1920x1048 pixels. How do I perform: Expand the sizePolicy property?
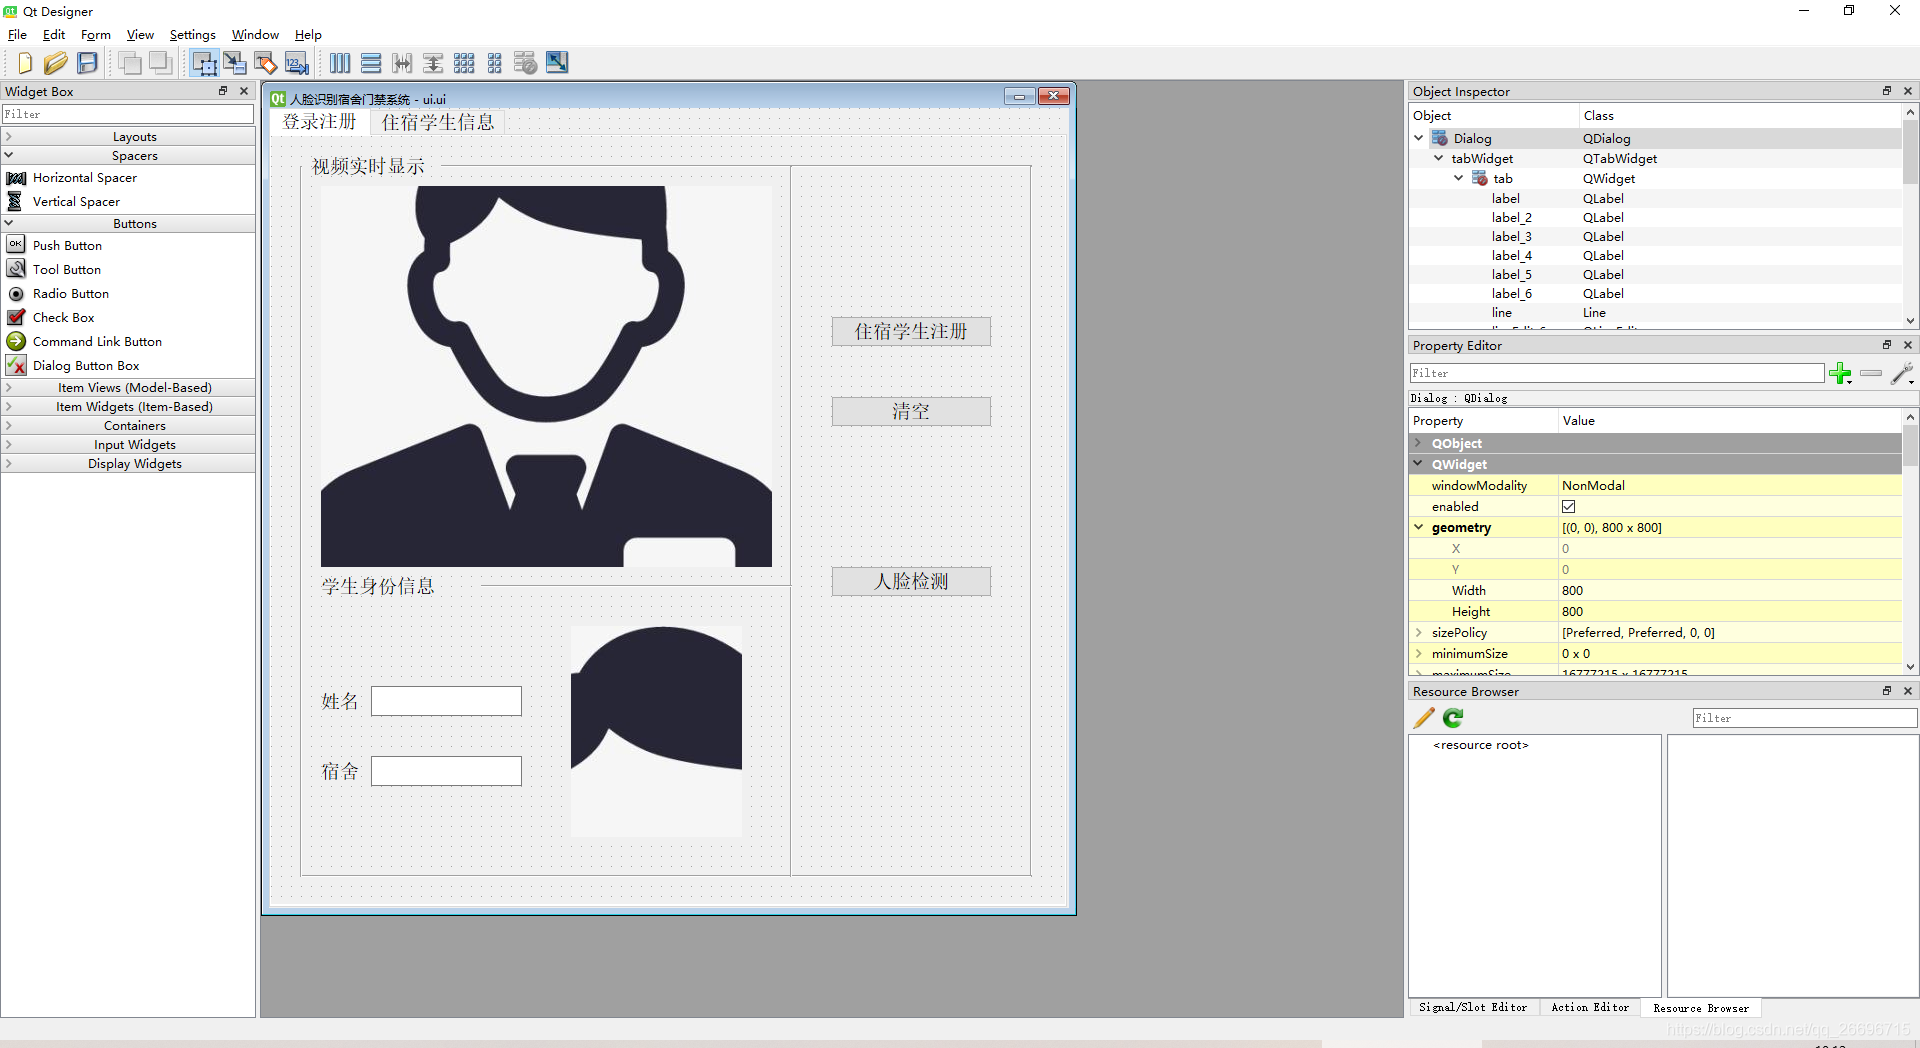[x=1418, y=632]
